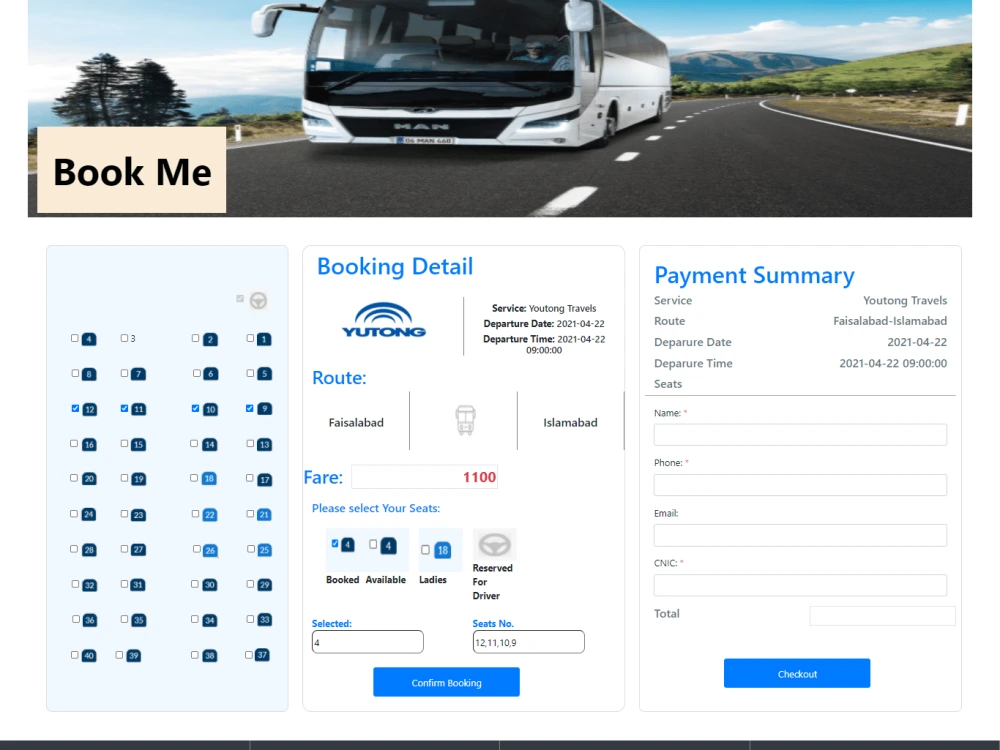Click the bus icon between route cities

(x=466, y=420)
